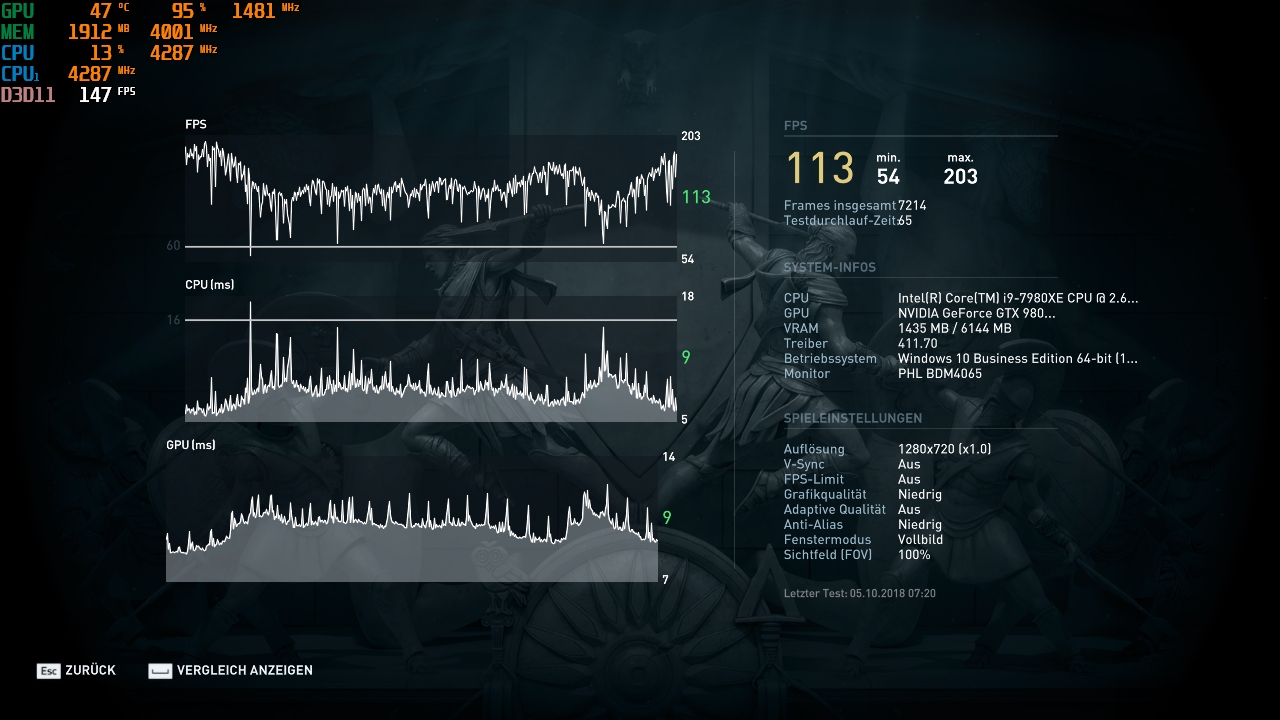Screen dimensions: 1280x720
Task: Click the green 9 average beside GPU graph
Action: [667, 518]
